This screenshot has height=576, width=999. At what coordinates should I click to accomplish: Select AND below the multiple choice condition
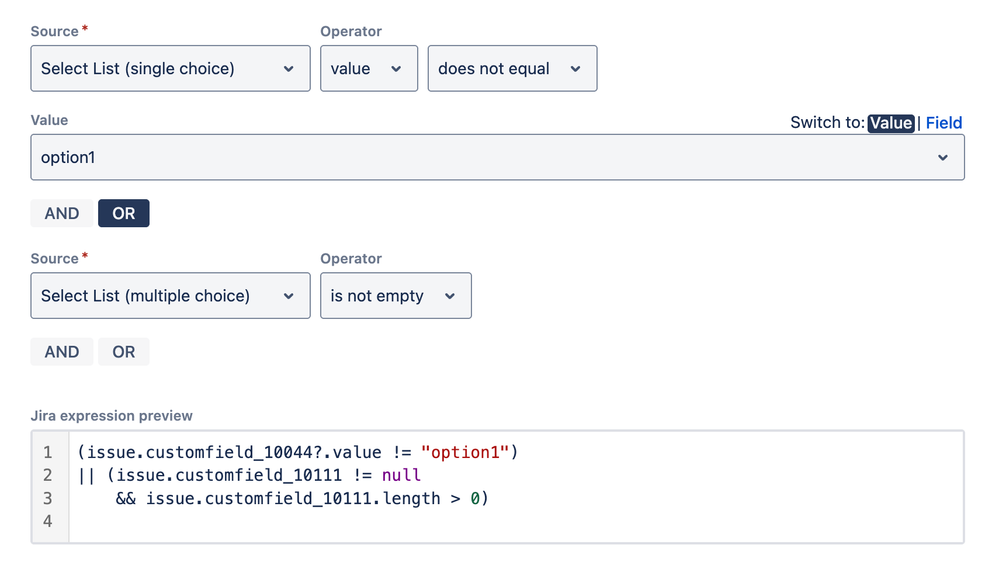[61, 351]
